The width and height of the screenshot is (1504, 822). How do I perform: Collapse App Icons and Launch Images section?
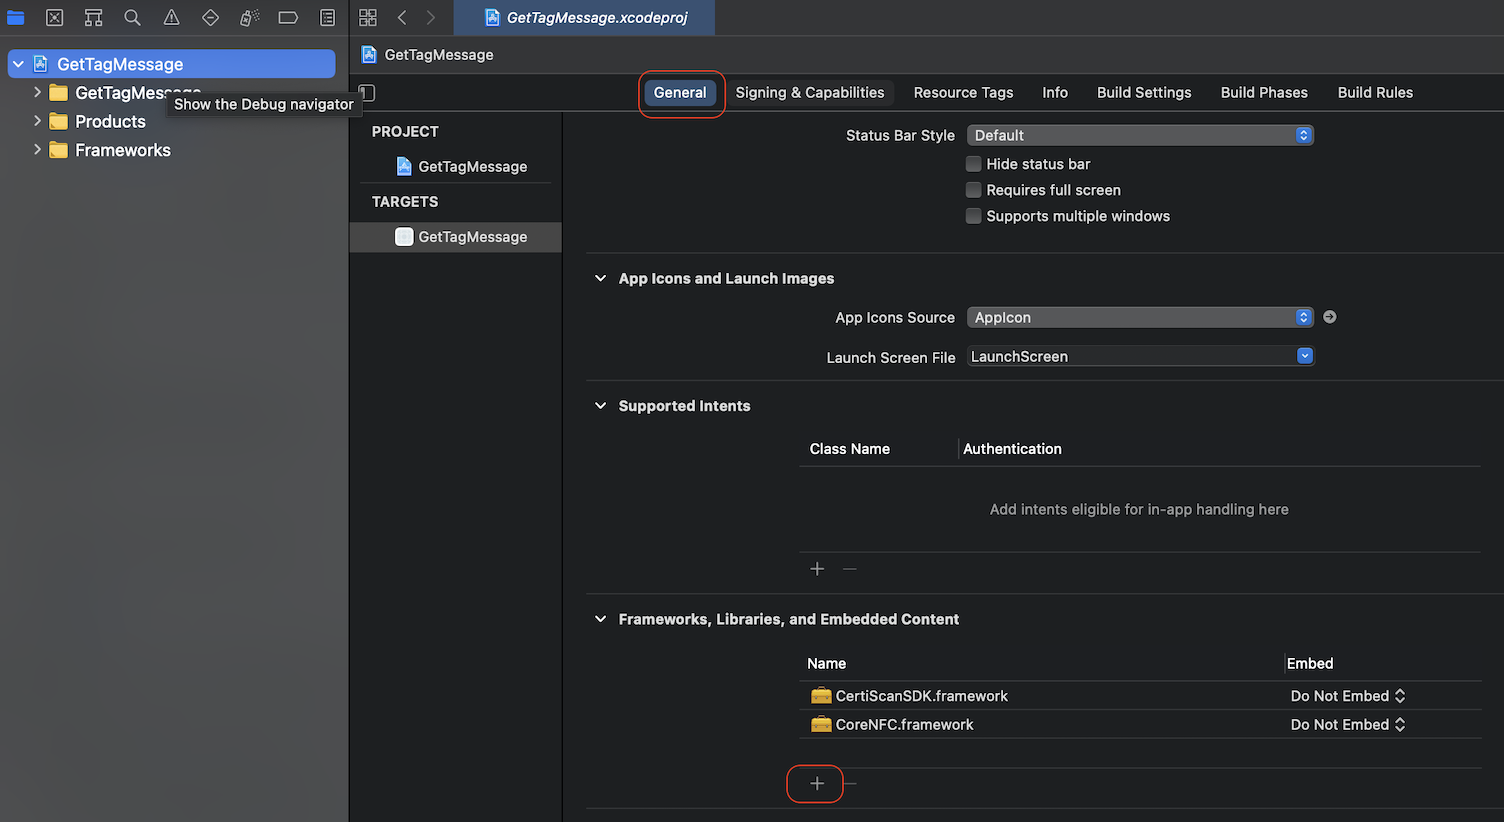tap(600, 279)
